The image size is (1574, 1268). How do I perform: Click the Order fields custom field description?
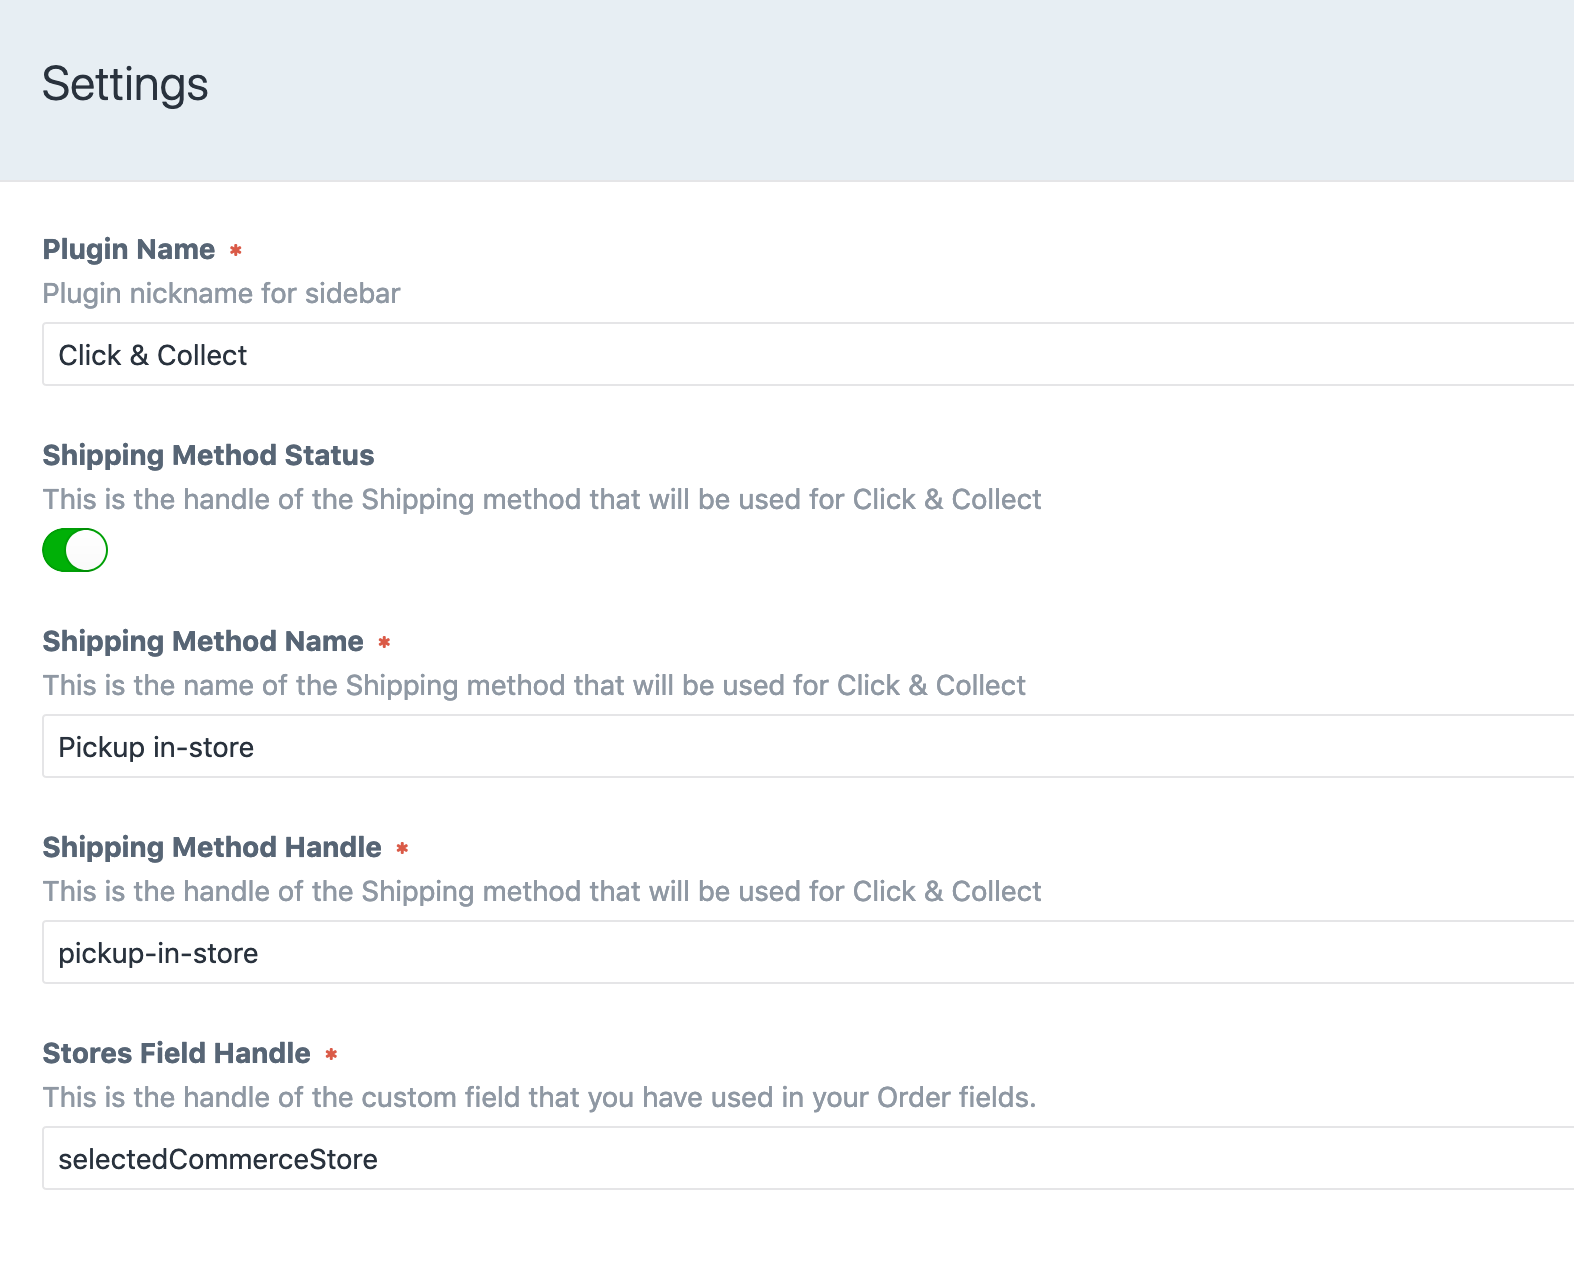point(539,1097)
